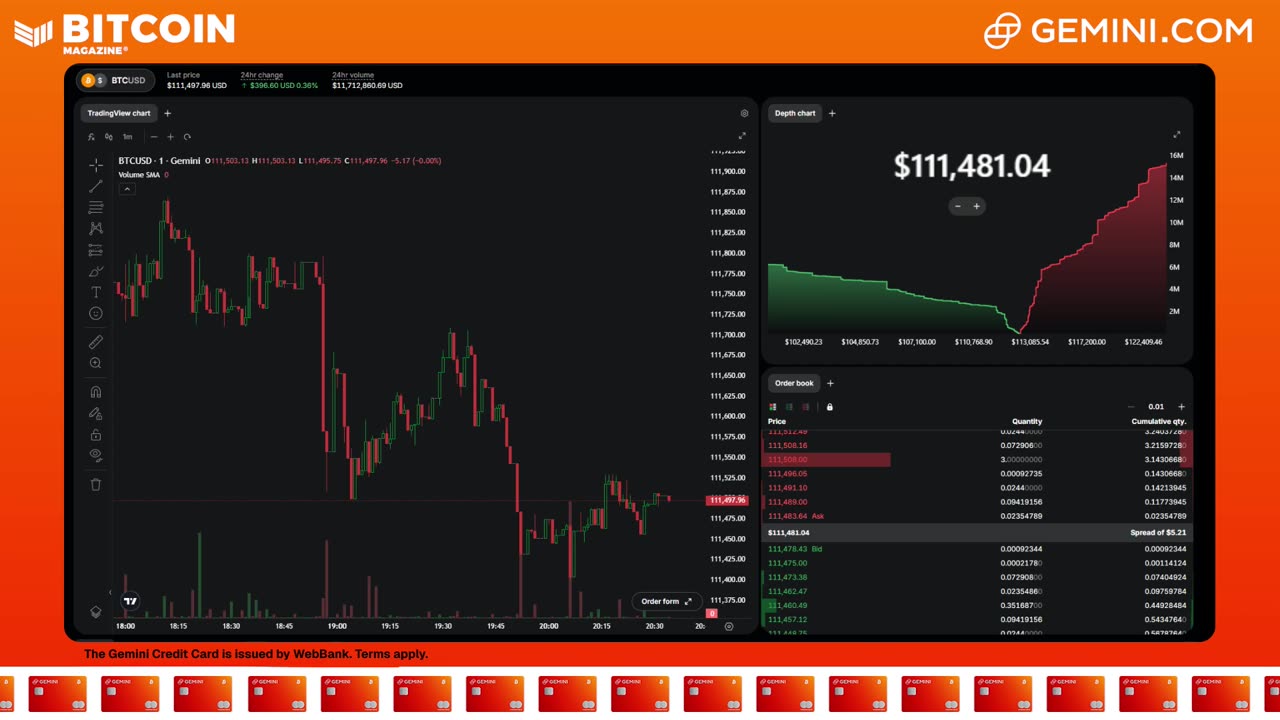Click the trash icon to remove drawings

(96, 484)
